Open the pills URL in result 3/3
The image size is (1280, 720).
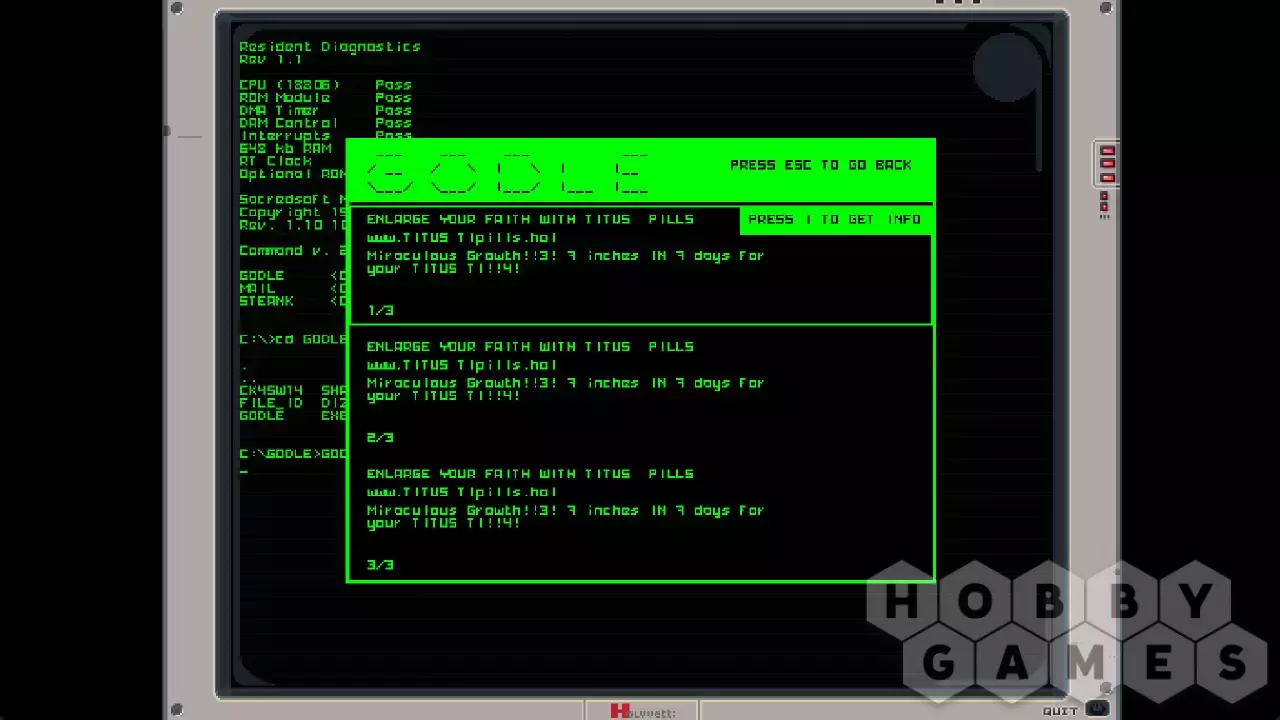point(462,492)
